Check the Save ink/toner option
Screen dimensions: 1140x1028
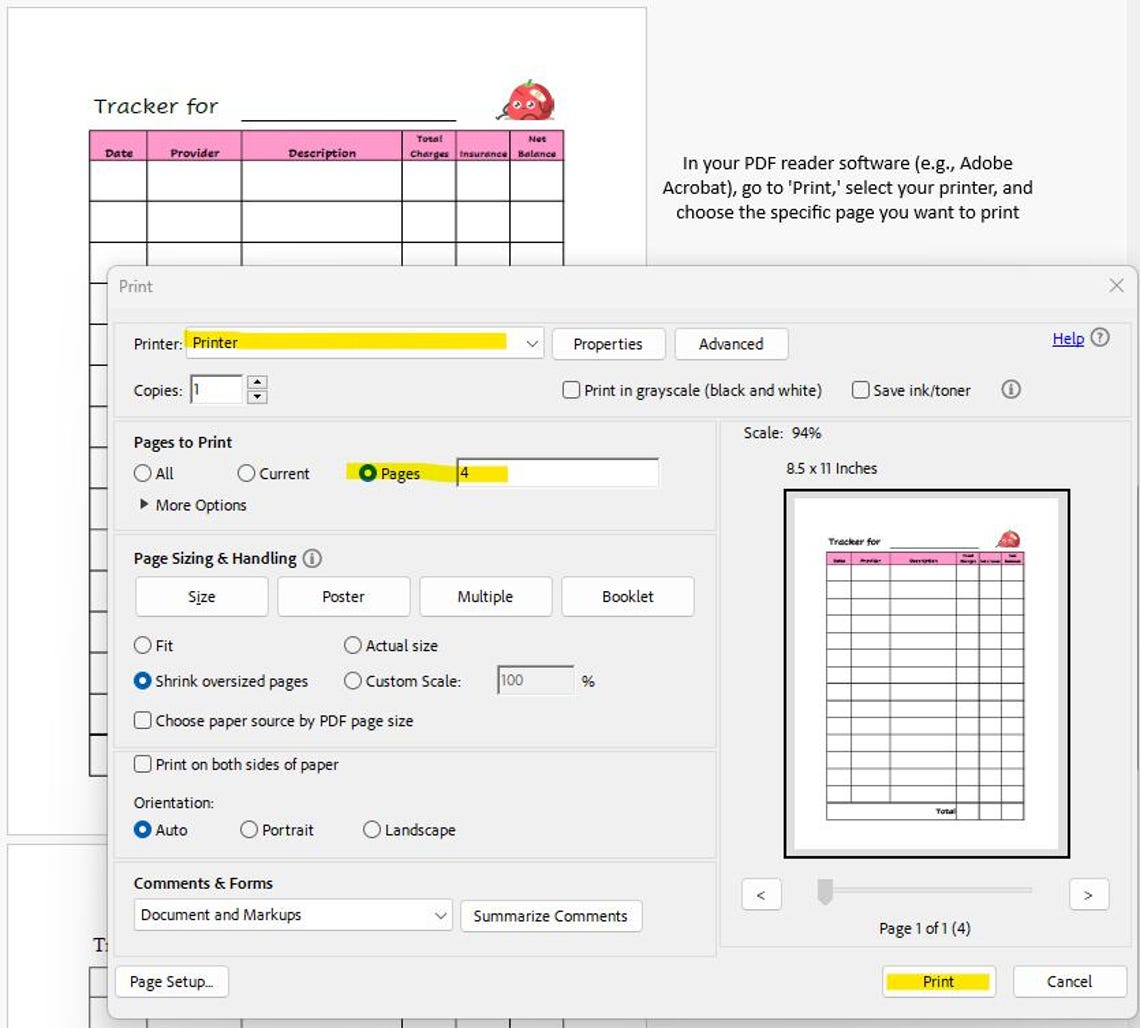point(861,390)
